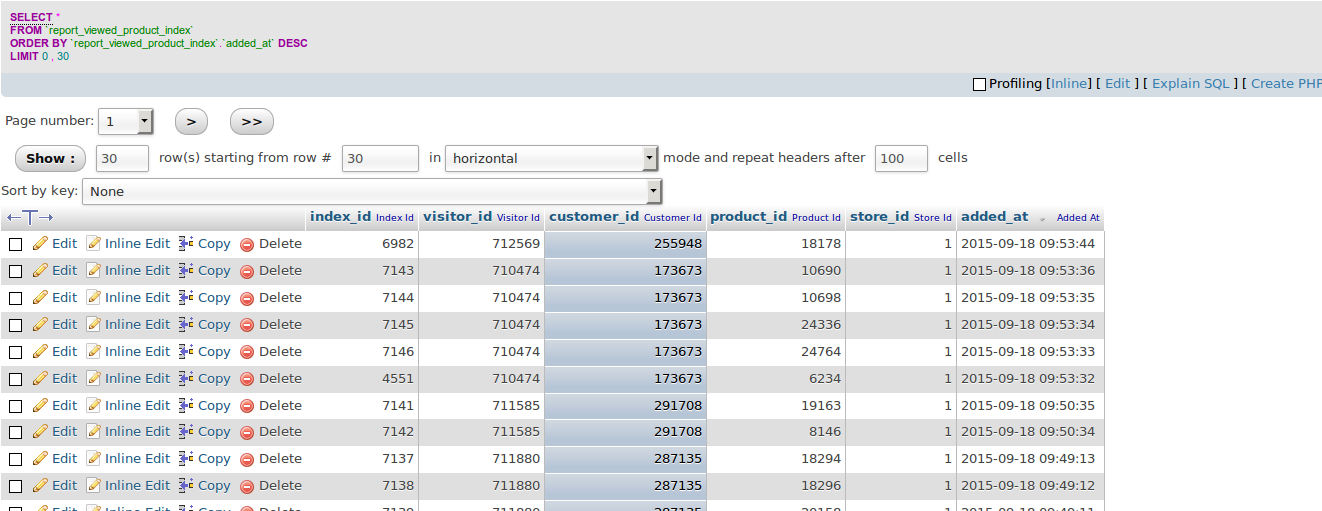This screenshot has height=511, width=1322.
Task: Select product_id cell 8146
Action: (x=776, y=432)
